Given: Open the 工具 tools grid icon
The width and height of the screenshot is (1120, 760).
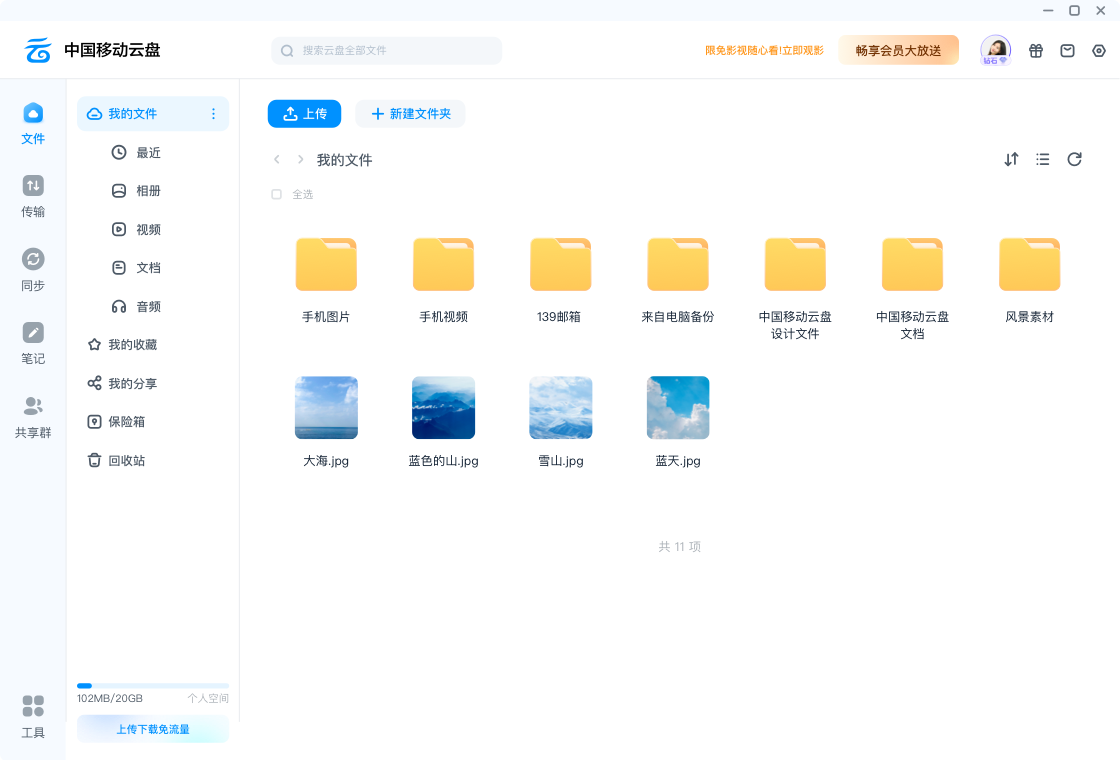Looking at the screenshot, I should pyautogui.click(x=33, y=707).
